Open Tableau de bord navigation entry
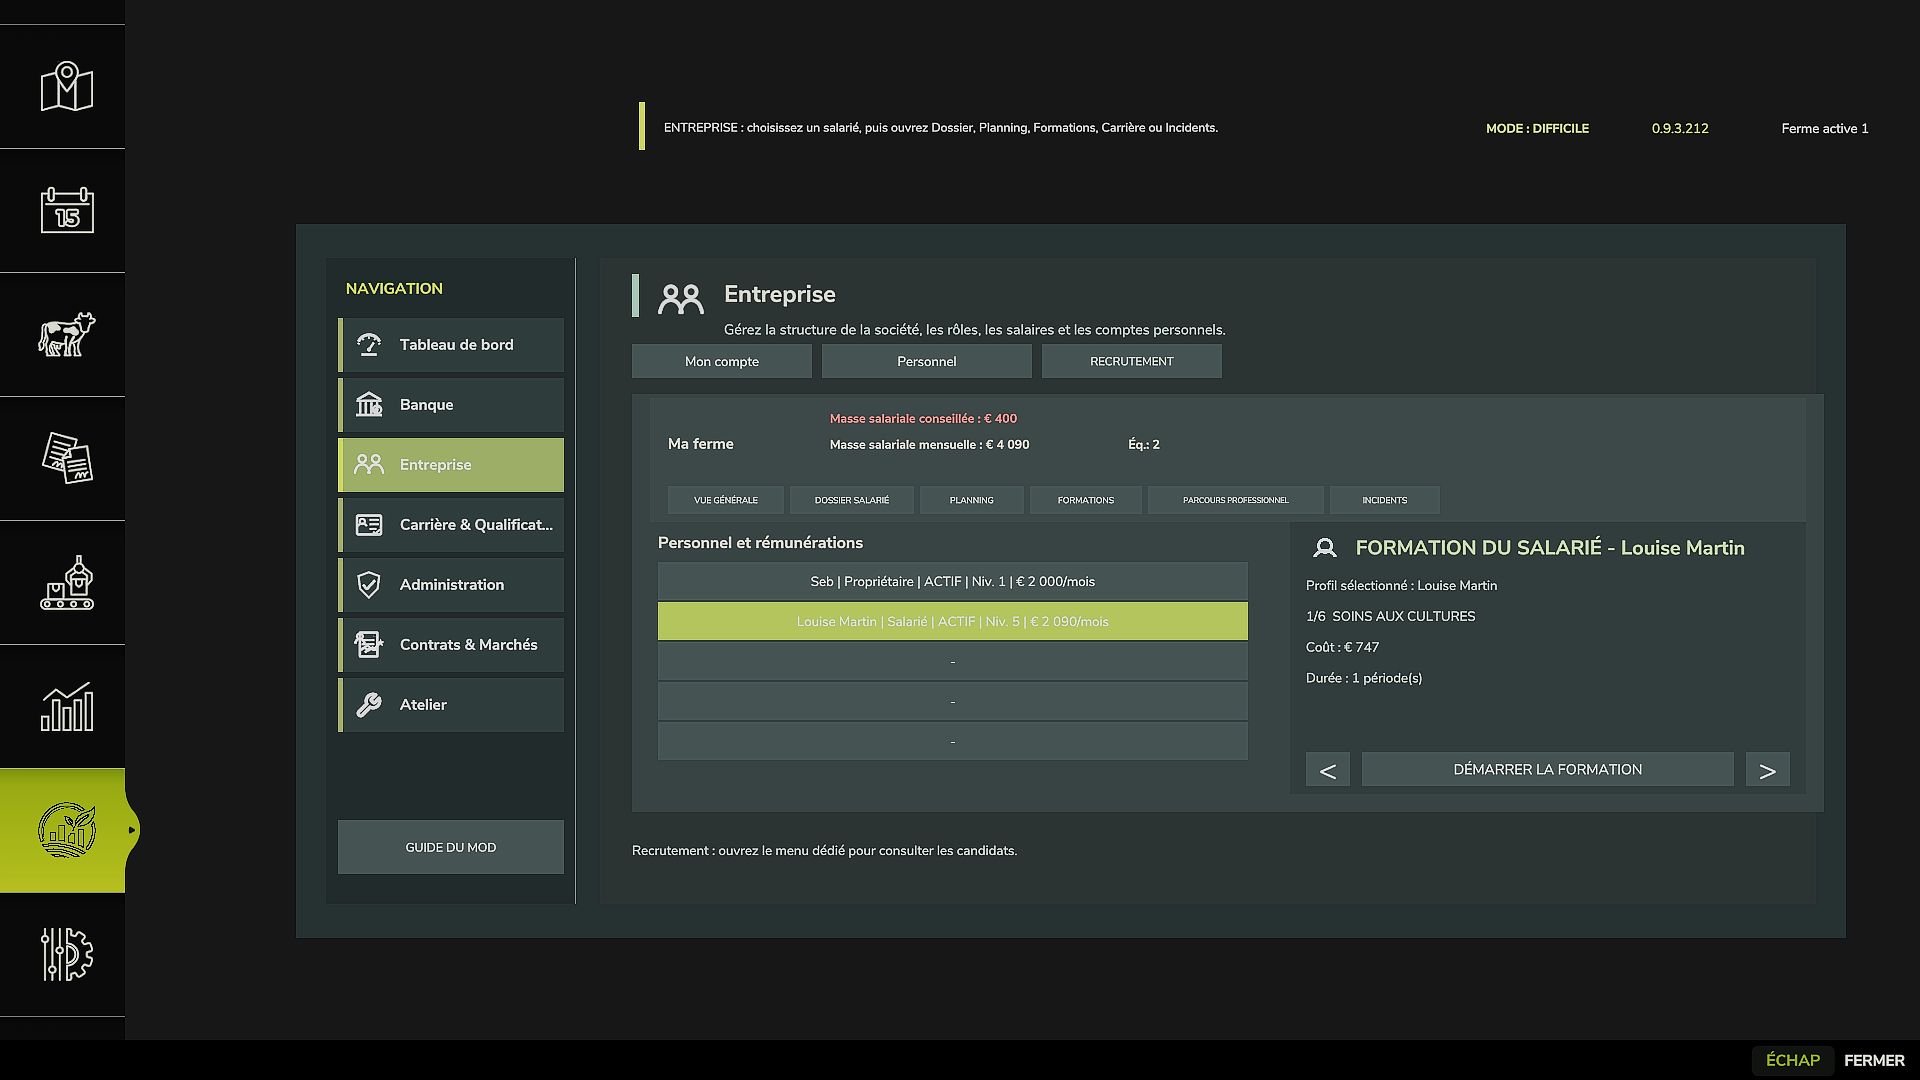Viewport: 1920px width, 1080px height. 451,345
